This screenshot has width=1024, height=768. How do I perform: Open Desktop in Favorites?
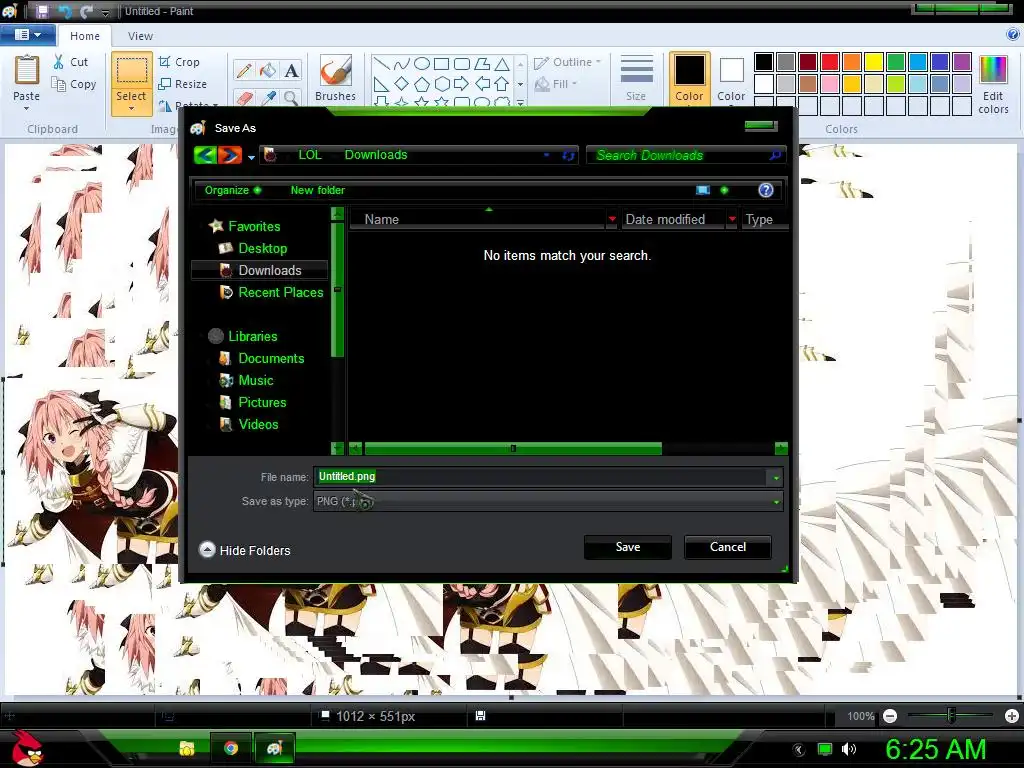click(263, 248)
